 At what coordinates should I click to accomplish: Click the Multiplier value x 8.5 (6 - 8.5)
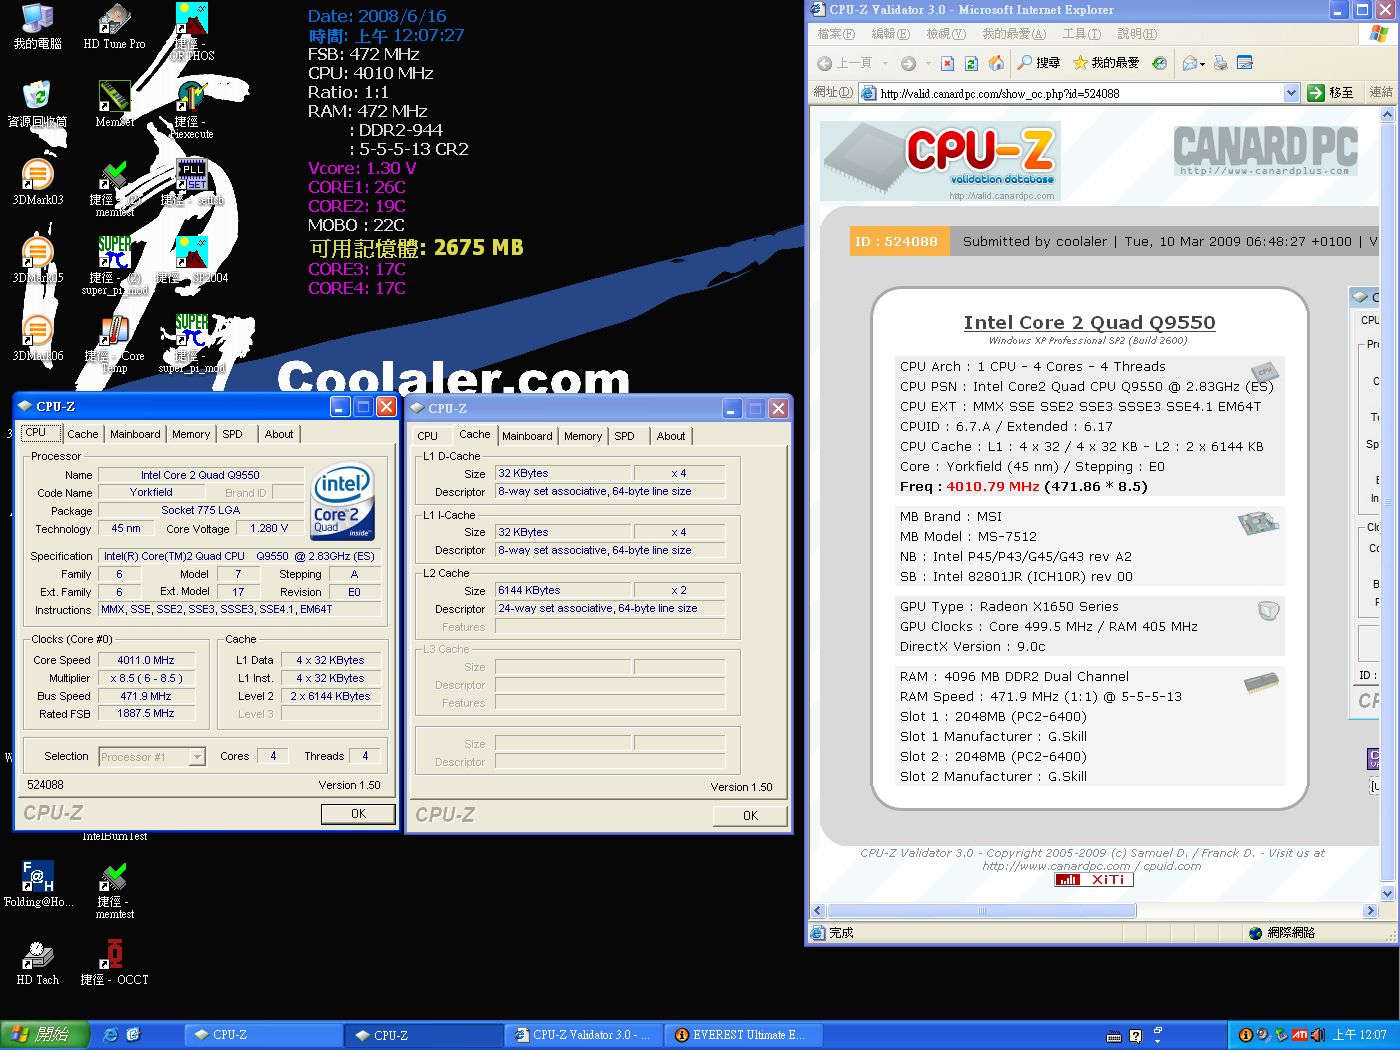[146, 678]
